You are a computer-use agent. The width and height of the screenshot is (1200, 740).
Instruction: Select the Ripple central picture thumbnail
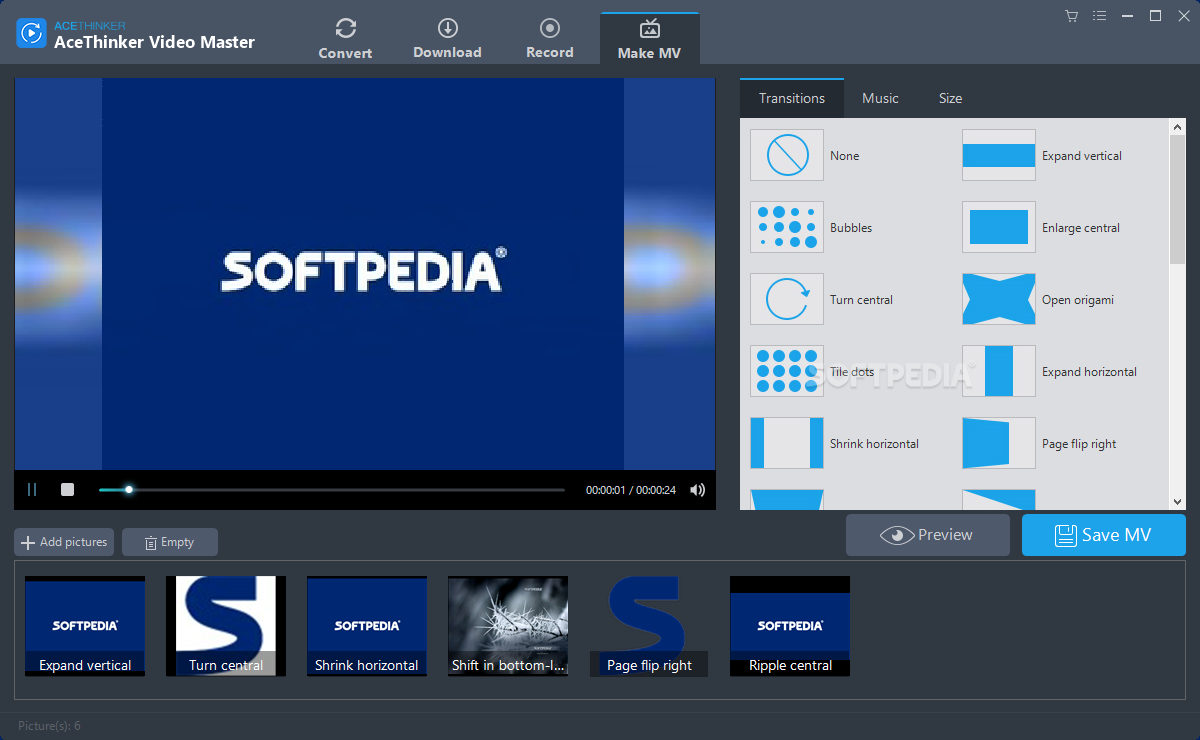(790, 626)
